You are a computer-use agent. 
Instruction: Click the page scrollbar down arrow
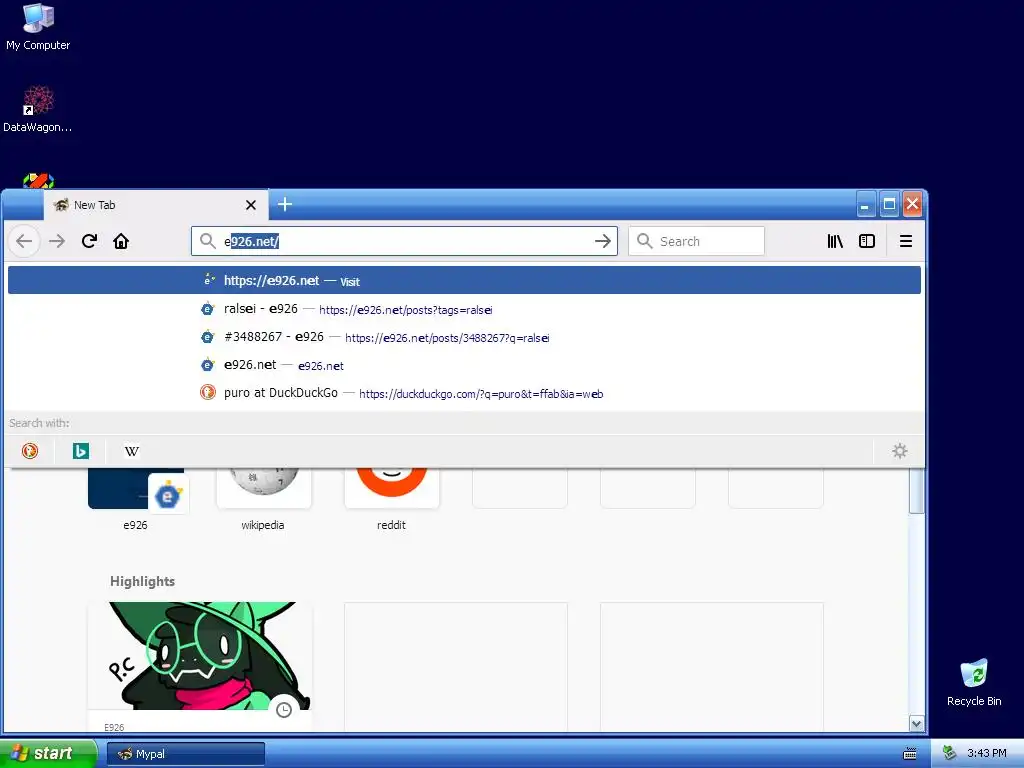[x=916, y=724]
